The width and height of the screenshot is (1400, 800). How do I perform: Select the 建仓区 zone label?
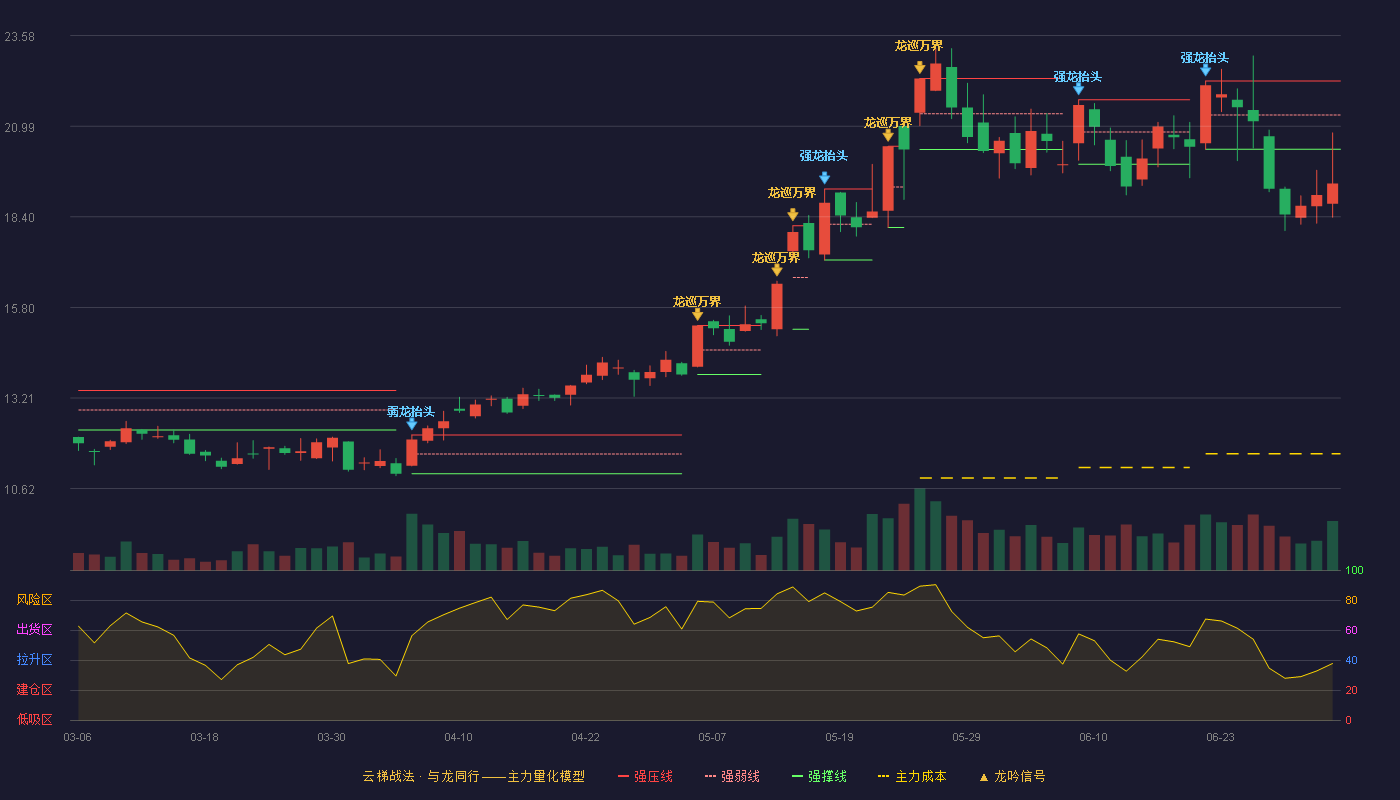(x=34, y=690)
